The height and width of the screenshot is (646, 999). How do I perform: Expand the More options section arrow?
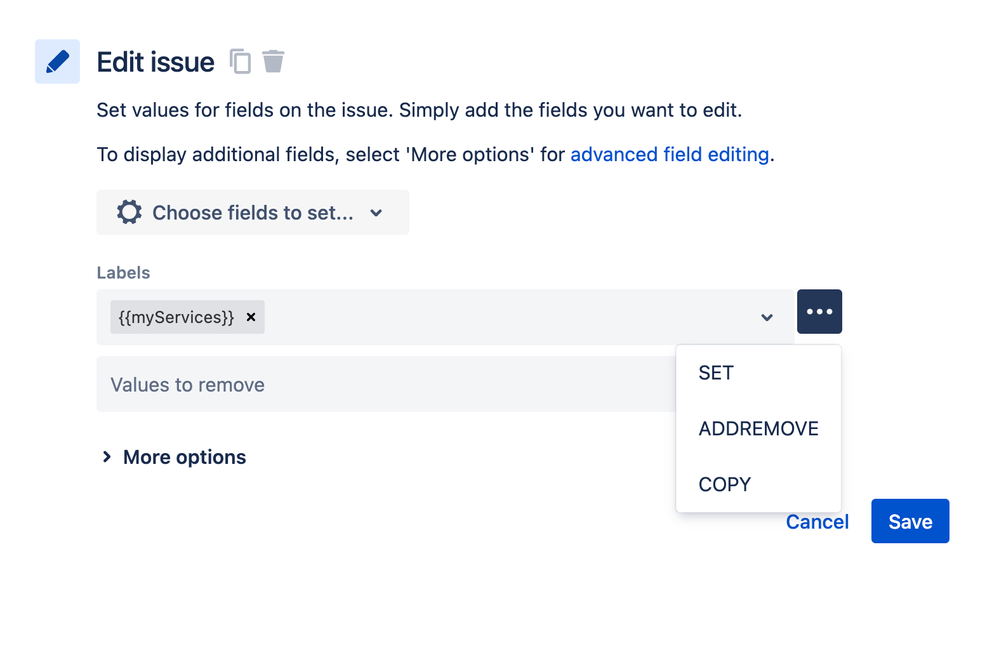click(106, 457)
